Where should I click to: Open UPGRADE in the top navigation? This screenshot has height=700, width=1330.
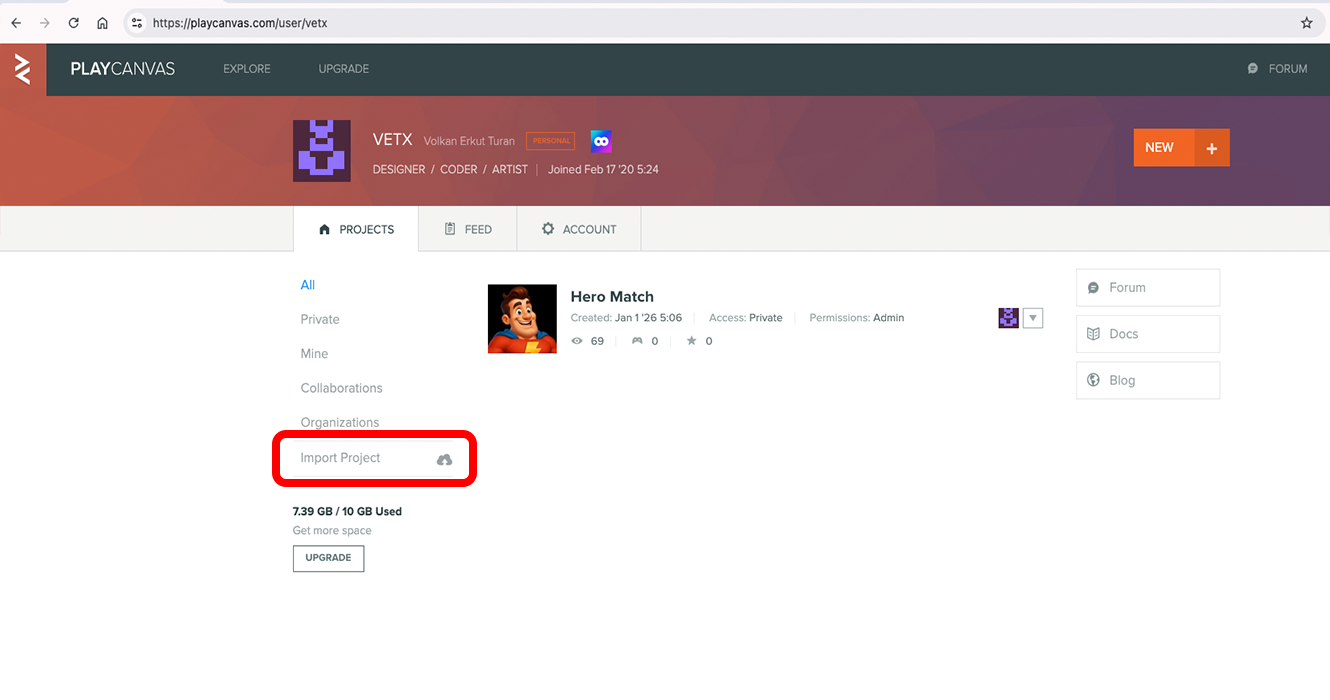(x=344, y=69)
